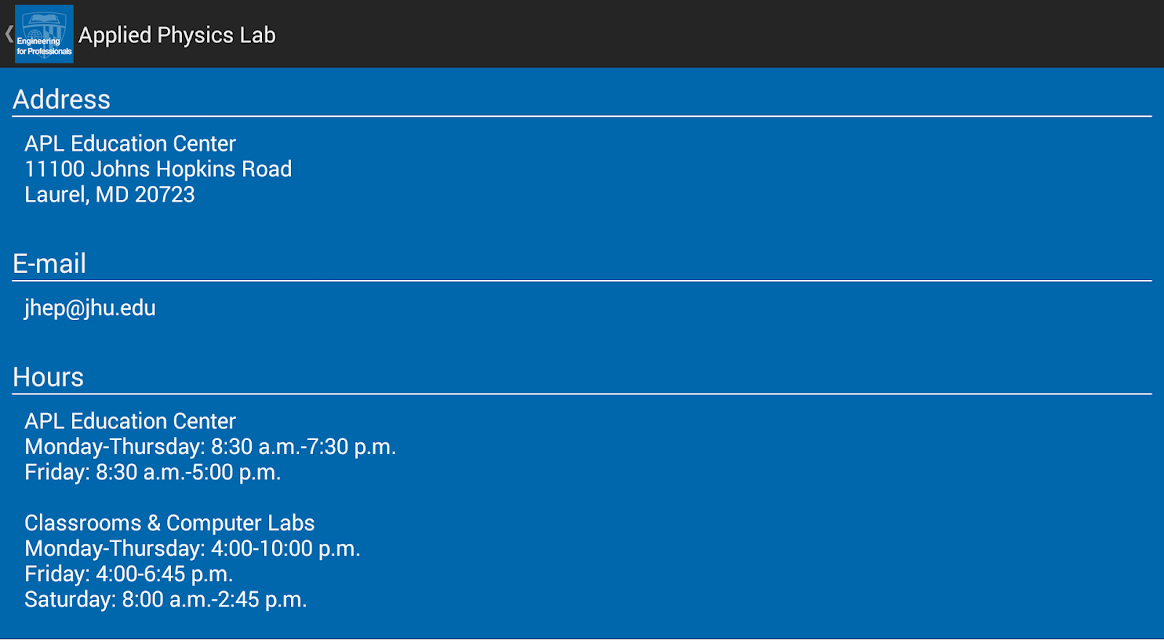Tap Friday 4:00-6:45 p.m. line

click(129, 574)
